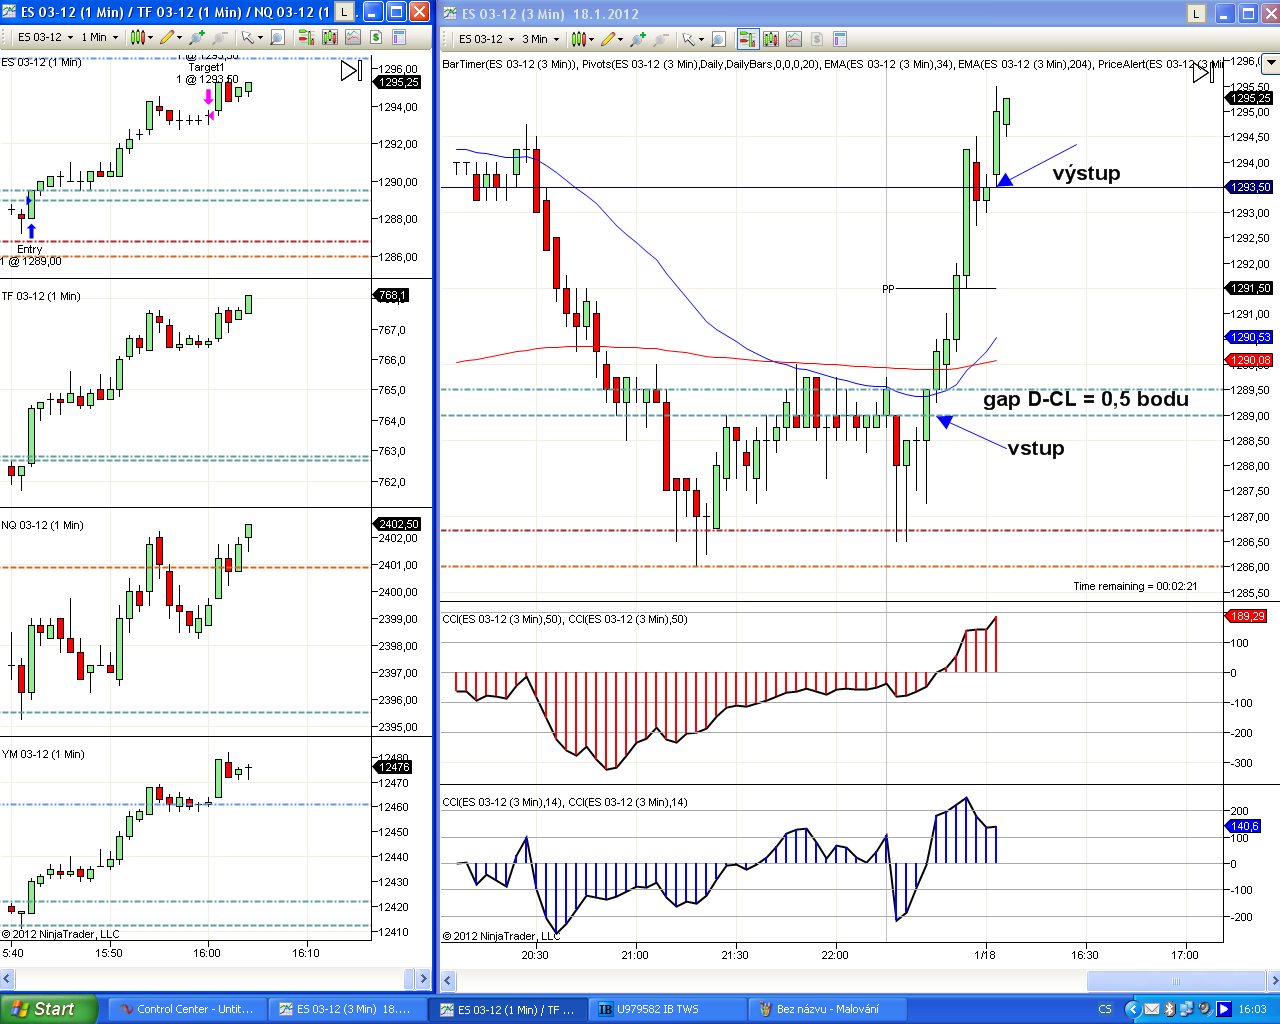Click 2402,50 price marker on NQ panel

398,524
